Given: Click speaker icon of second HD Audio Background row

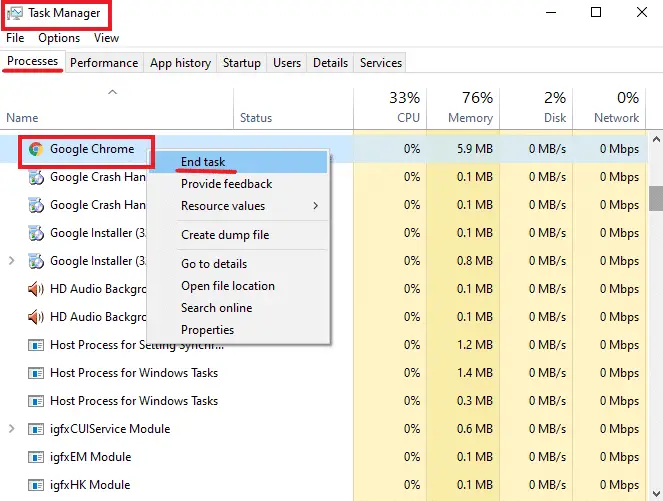Looking at the screenshot, I should (36, 317).
